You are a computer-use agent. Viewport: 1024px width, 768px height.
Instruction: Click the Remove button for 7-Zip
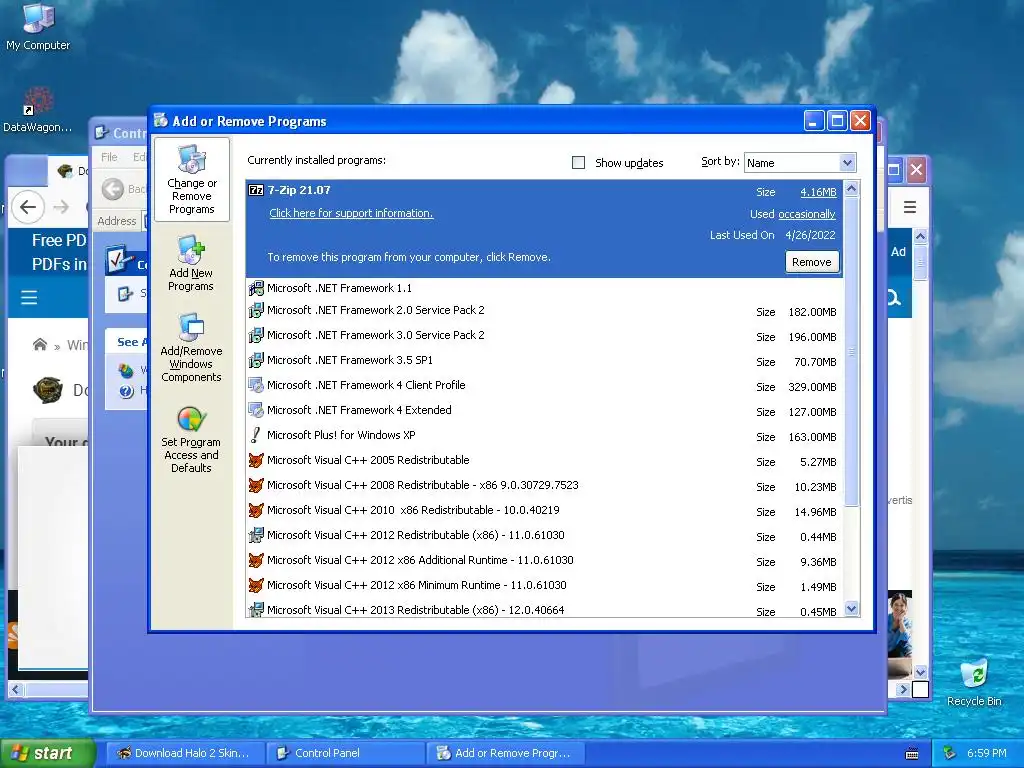(x=812, y=262)
